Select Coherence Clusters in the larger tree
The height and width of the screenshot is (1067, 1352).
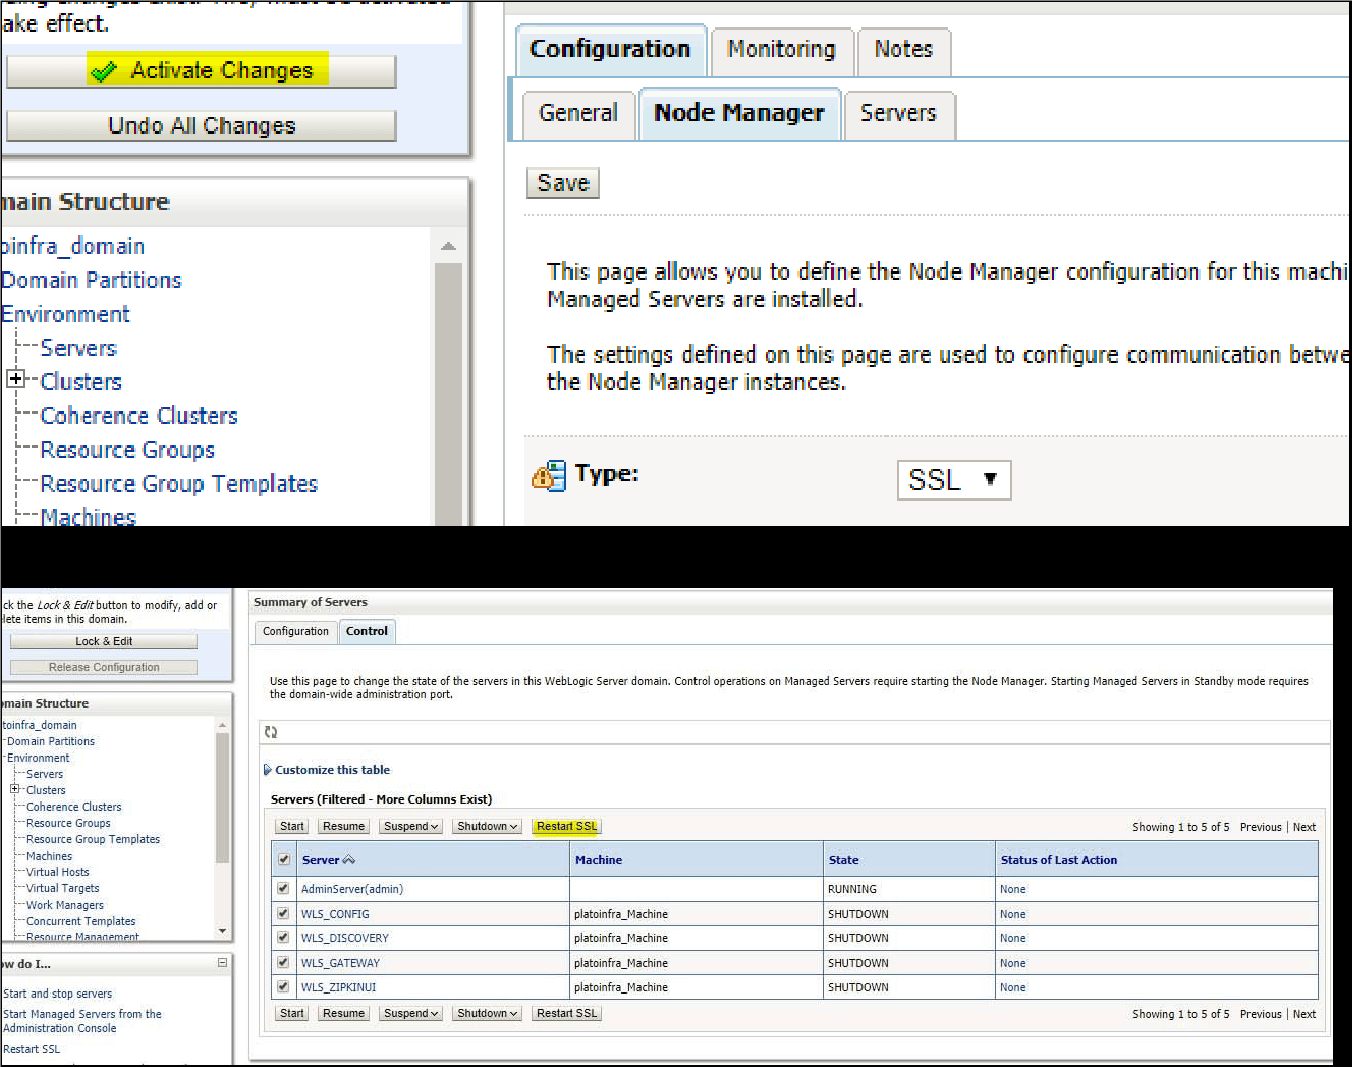pos(139,416)
